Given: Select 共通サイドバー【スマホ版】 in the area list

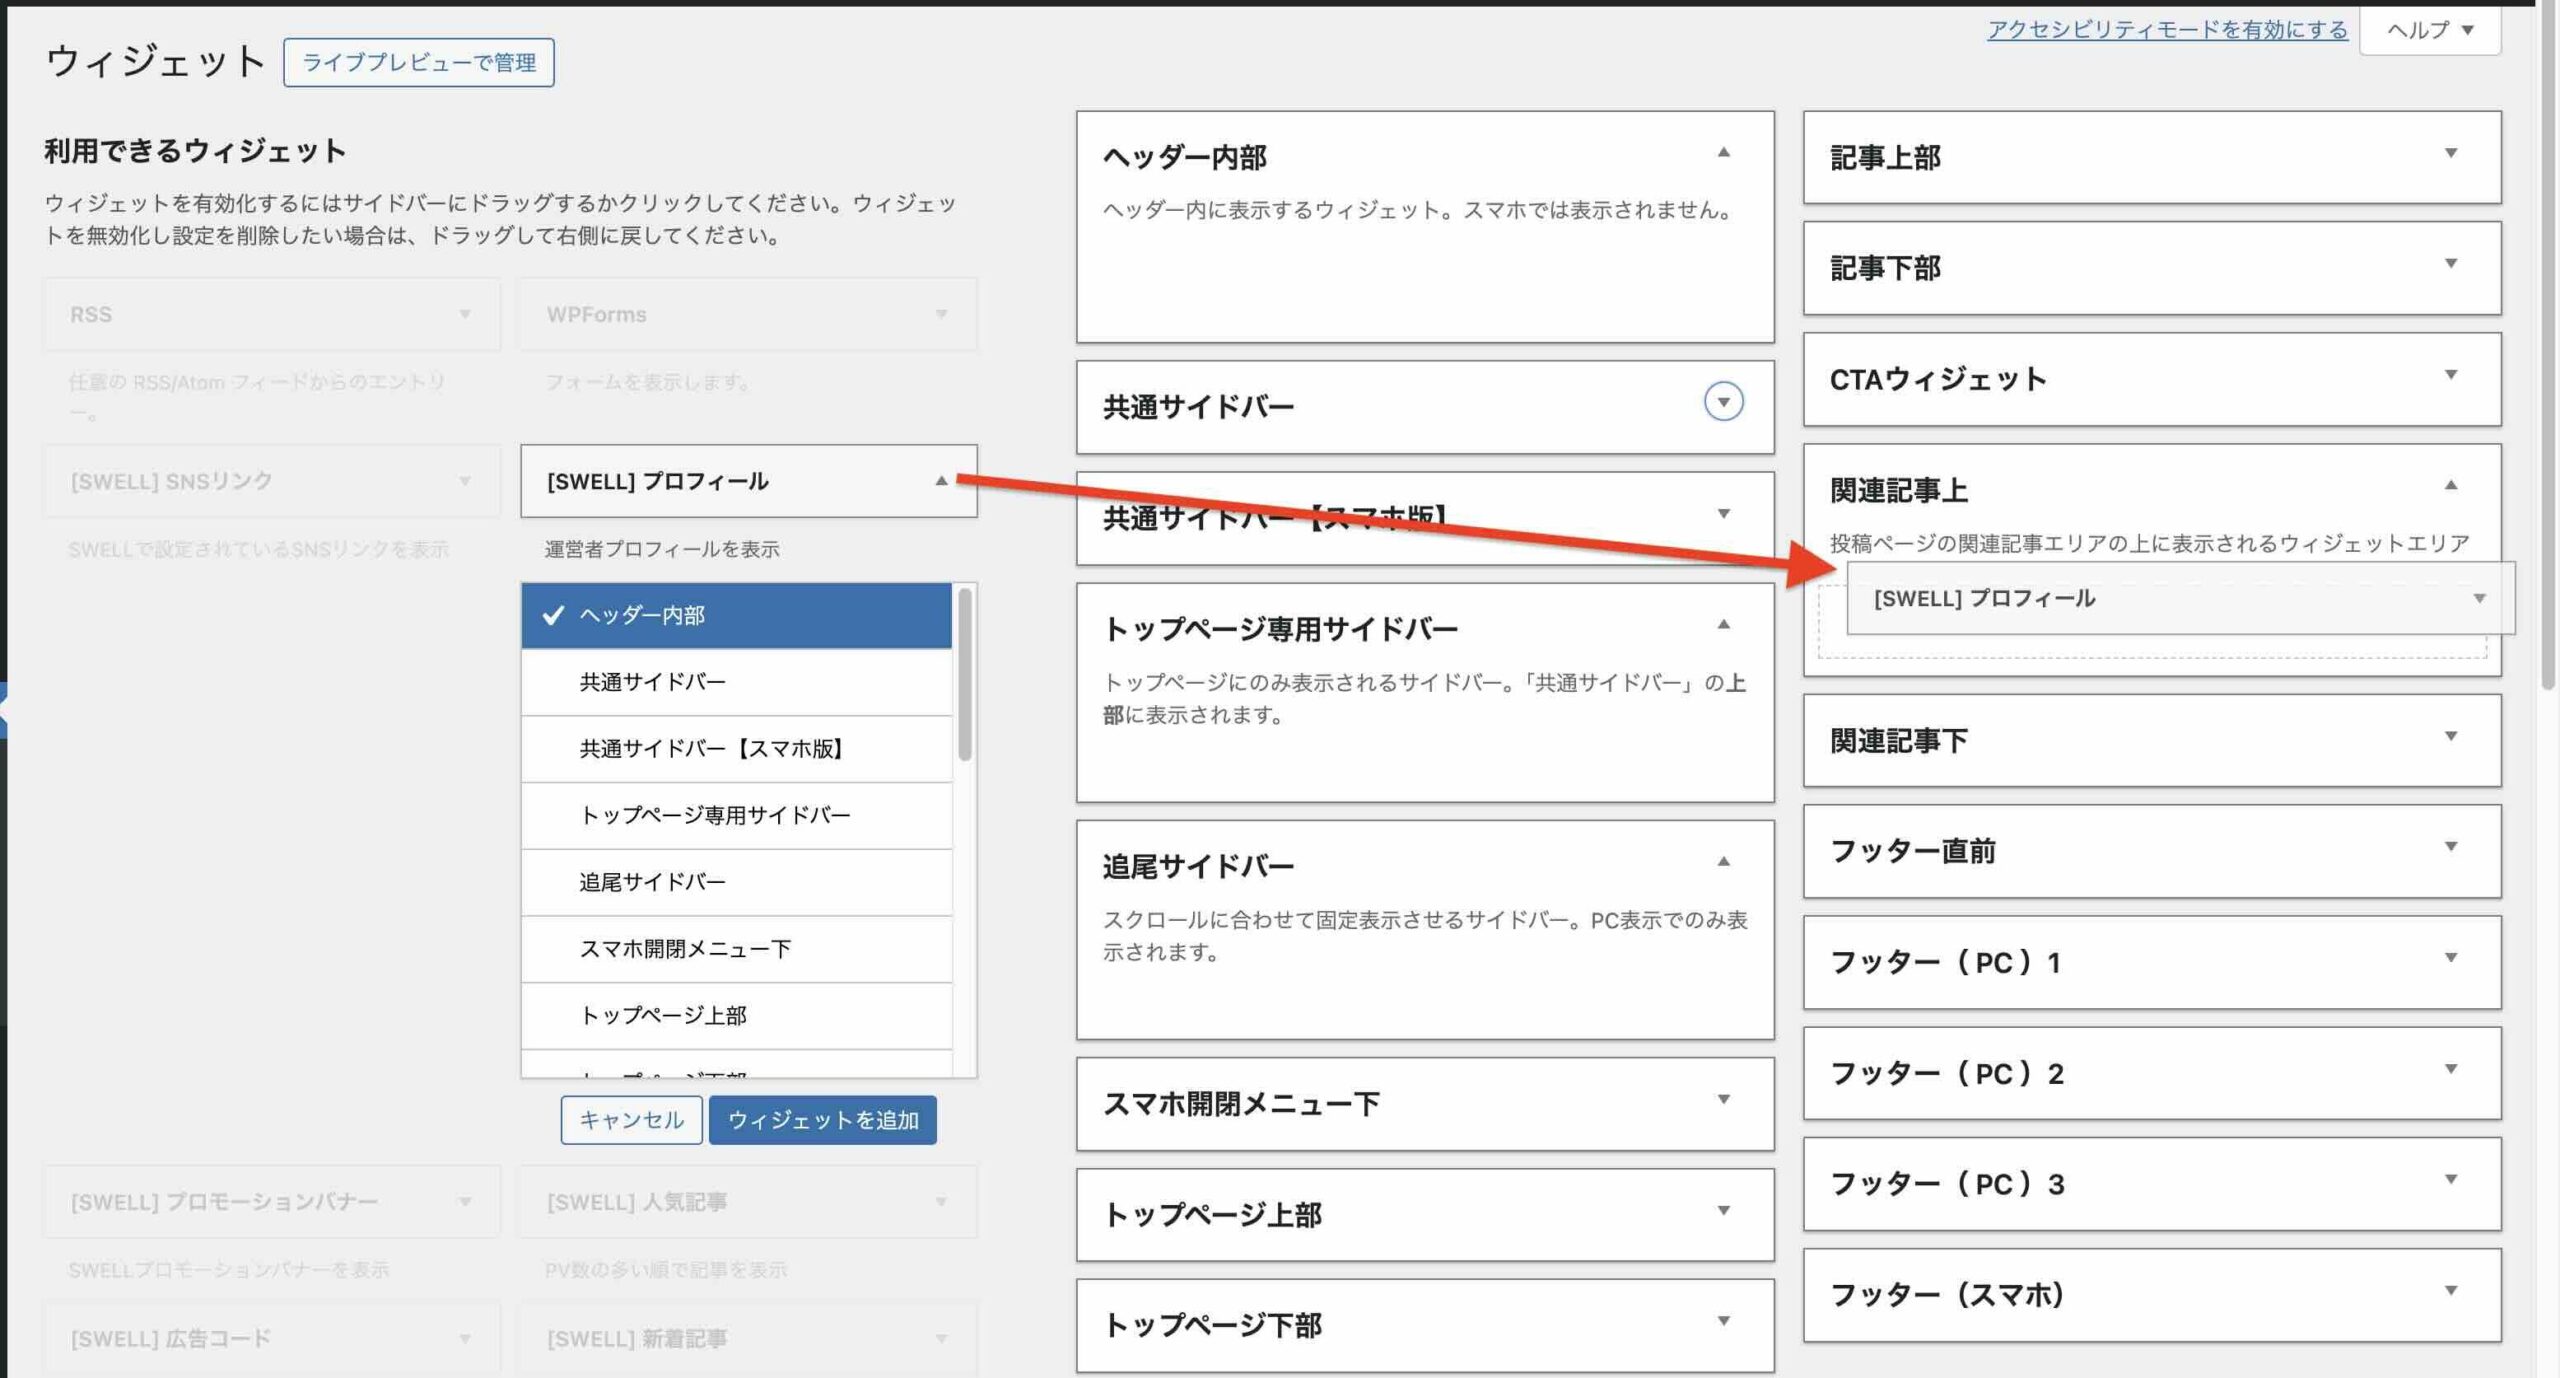Looking at the screenshot, I should point(737,749).
